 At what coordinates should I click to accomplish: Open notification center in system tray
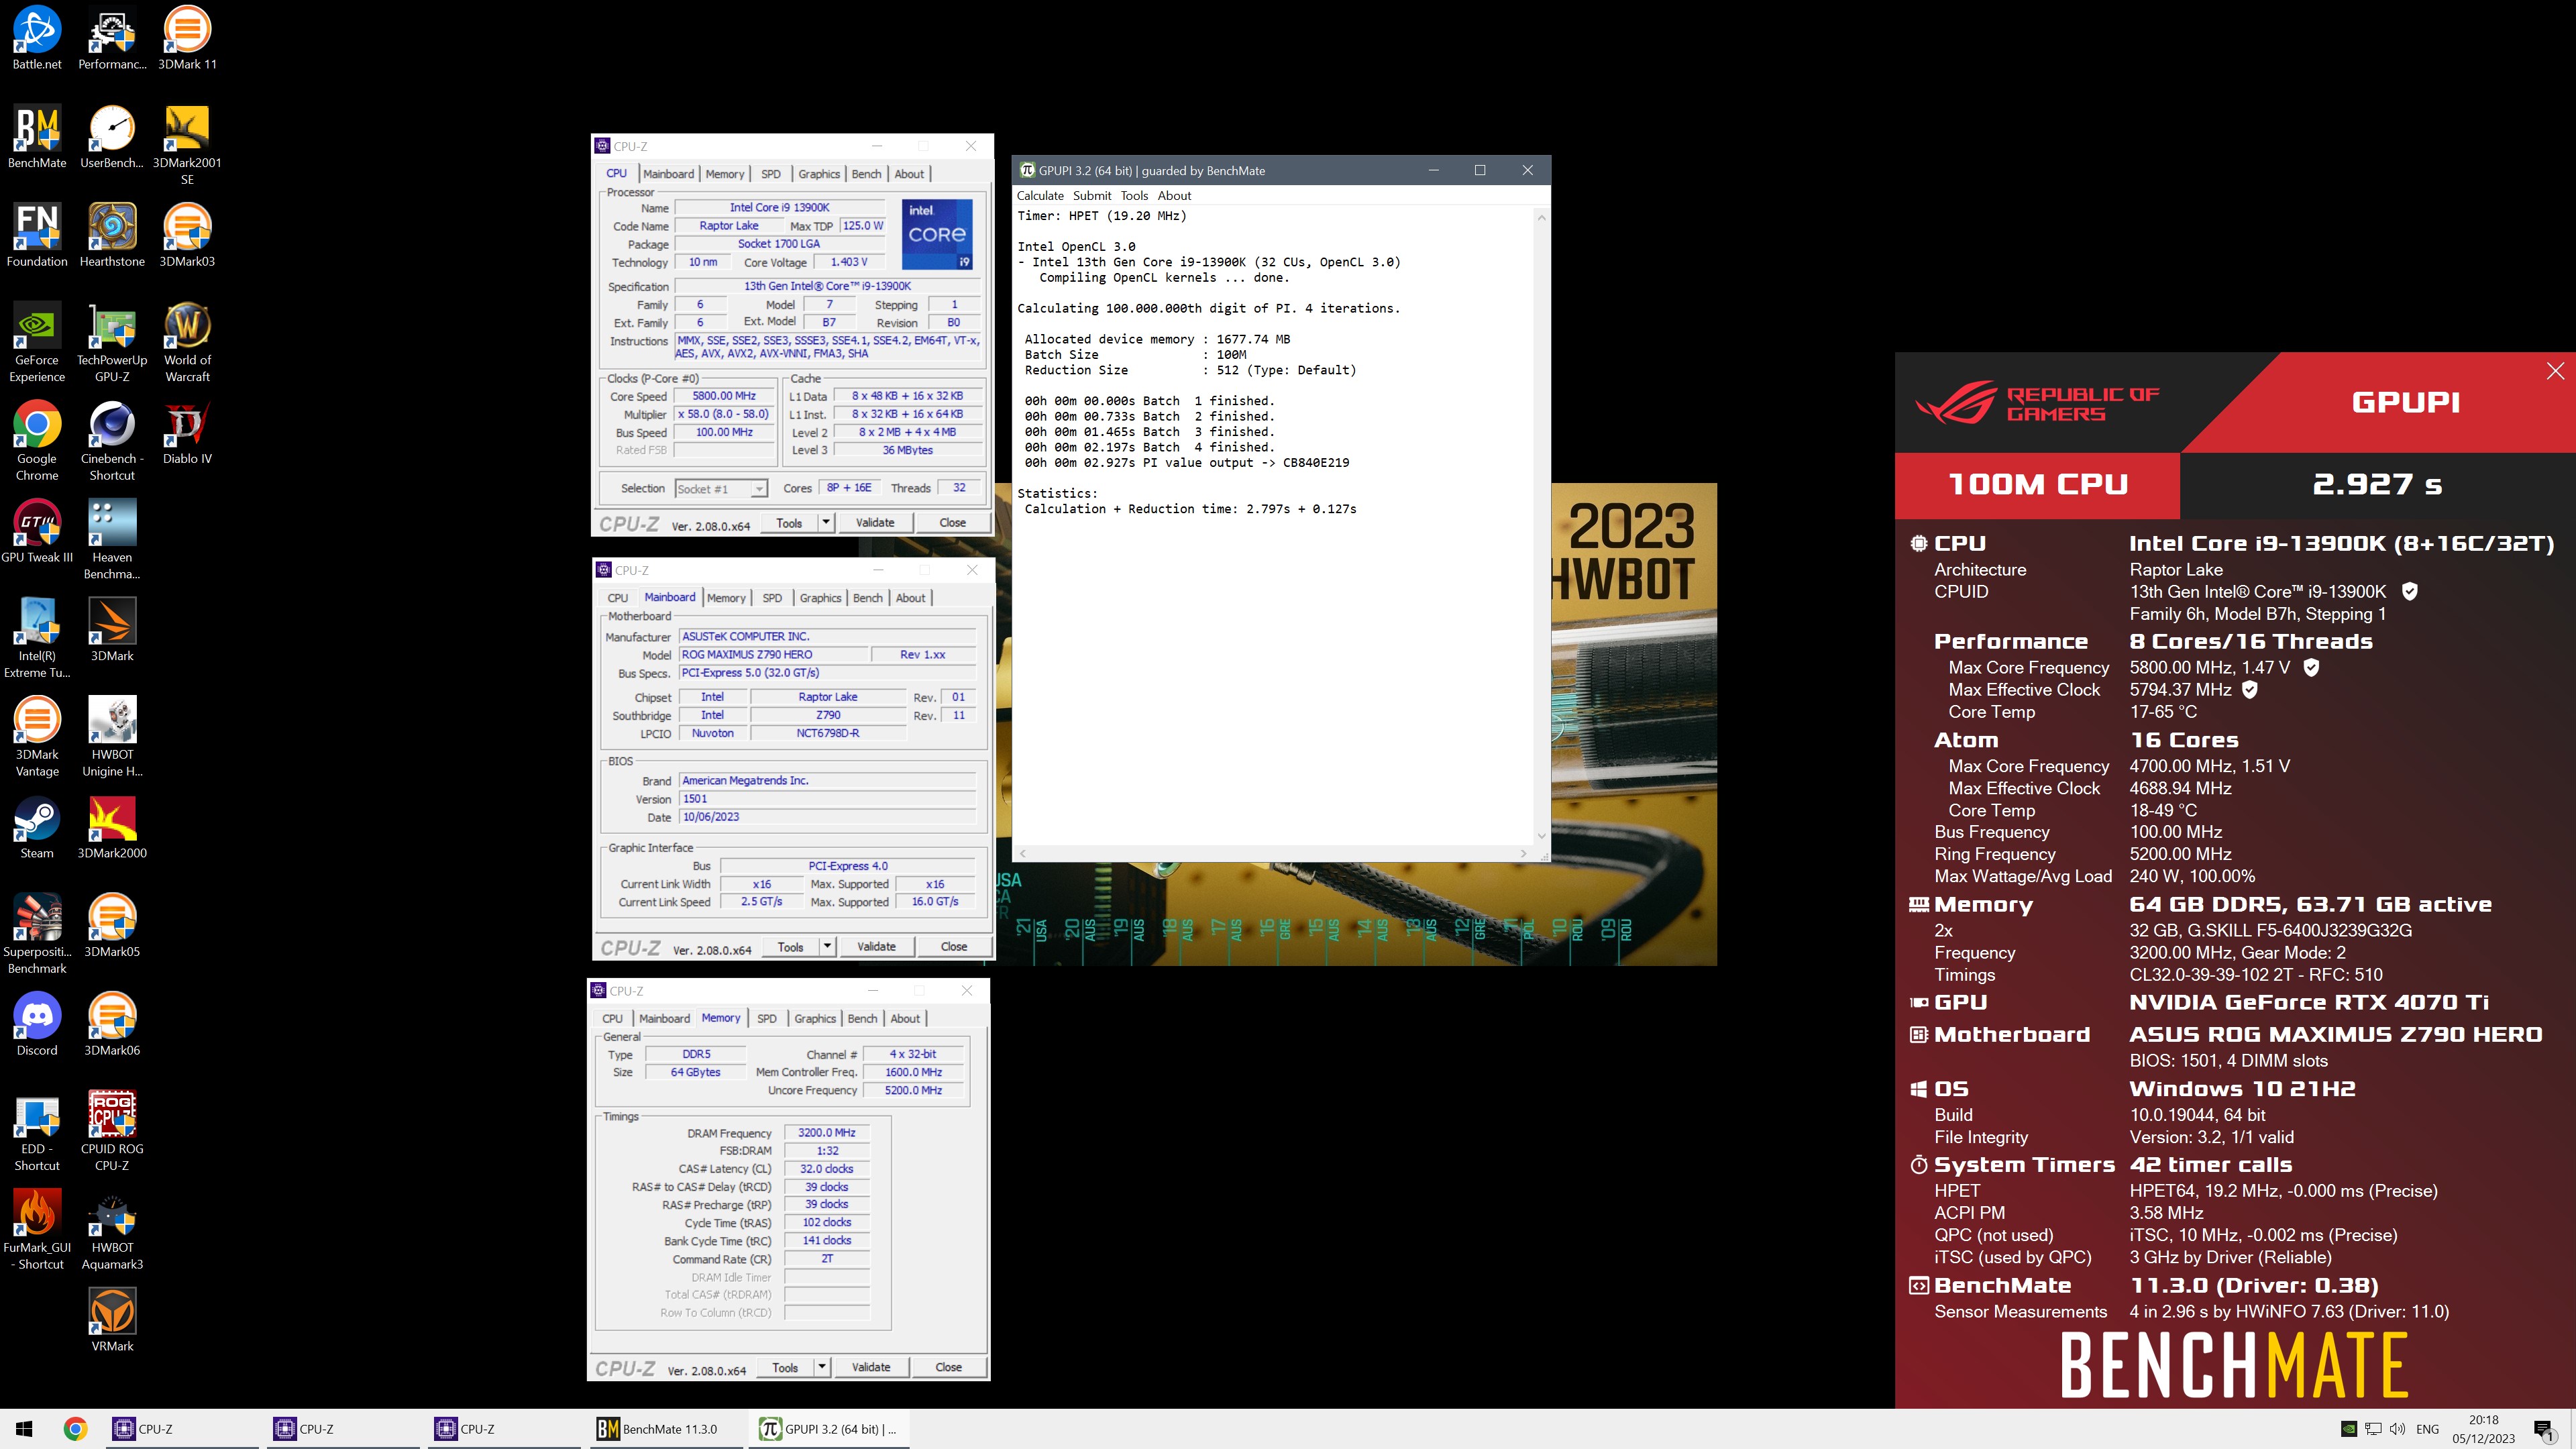(x=2543, y=1430)
